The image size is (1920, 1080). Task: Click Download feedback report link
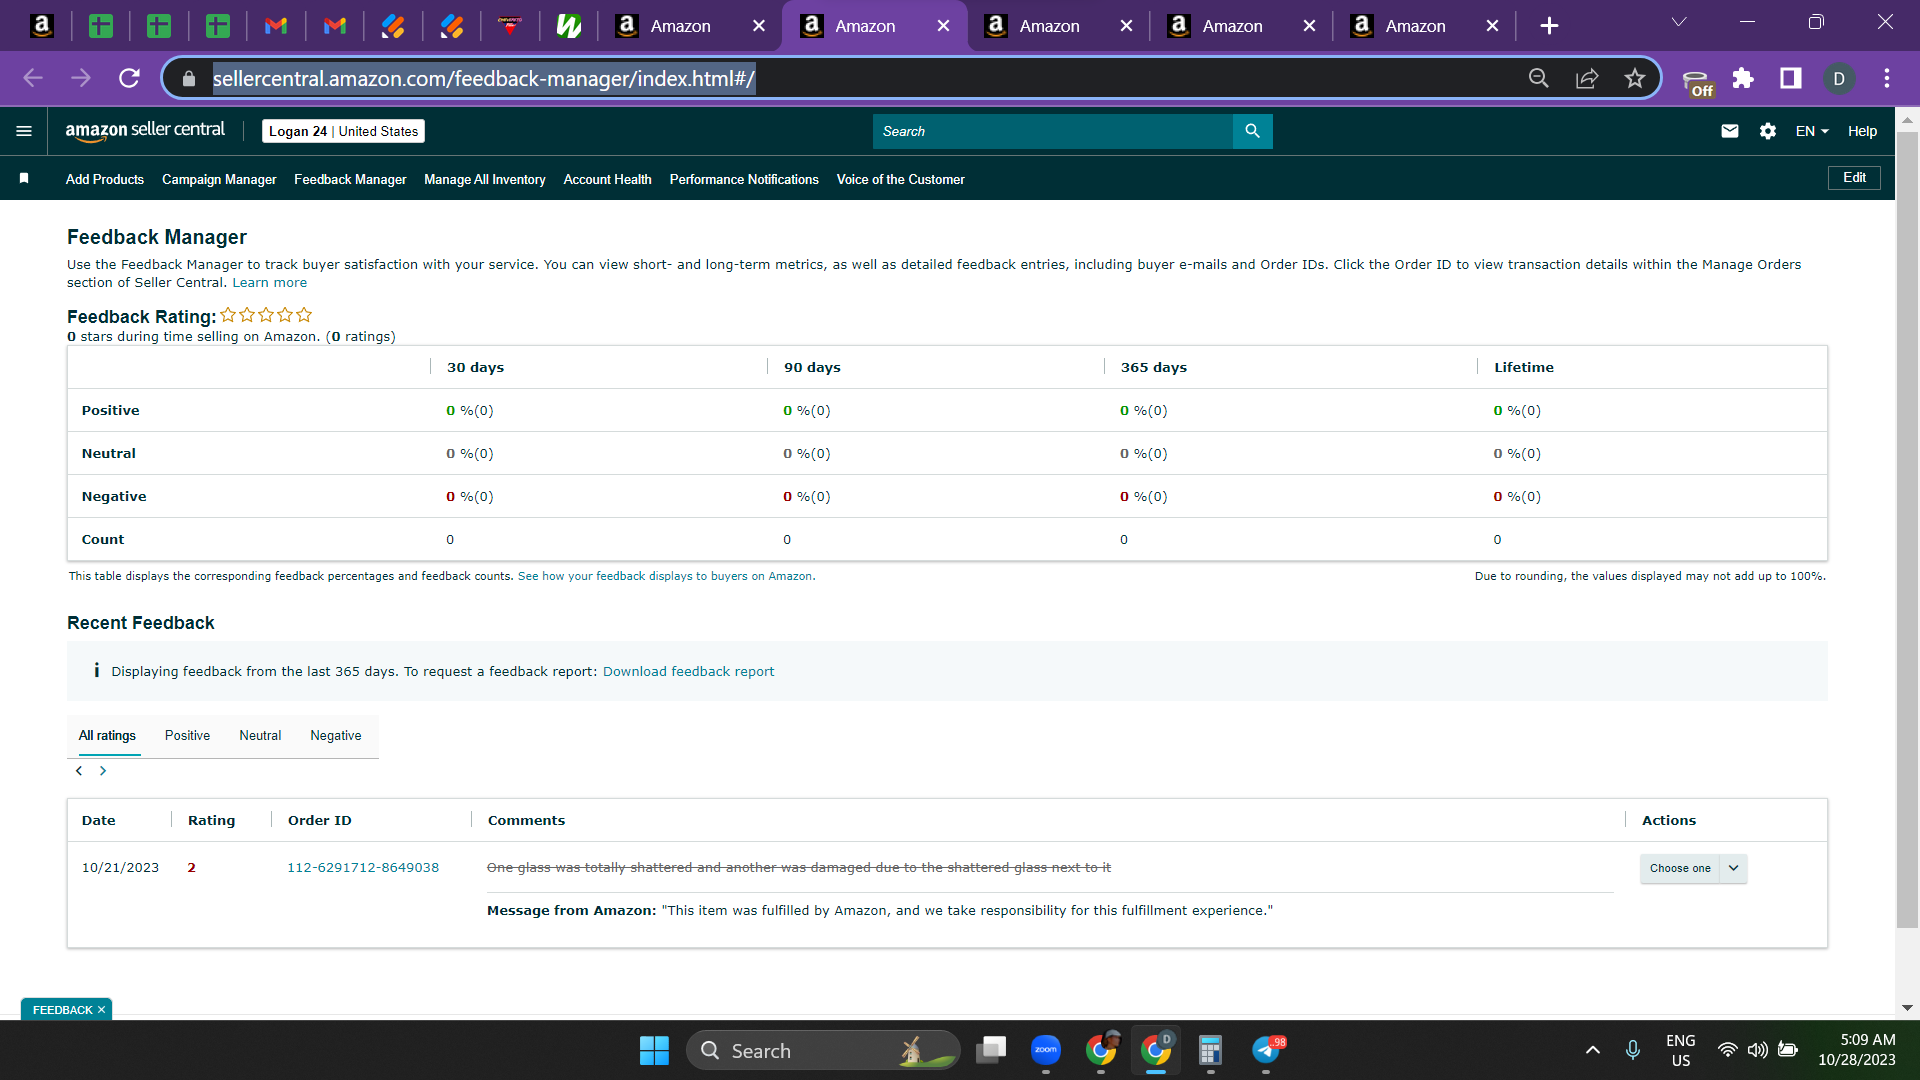[688, 671]
